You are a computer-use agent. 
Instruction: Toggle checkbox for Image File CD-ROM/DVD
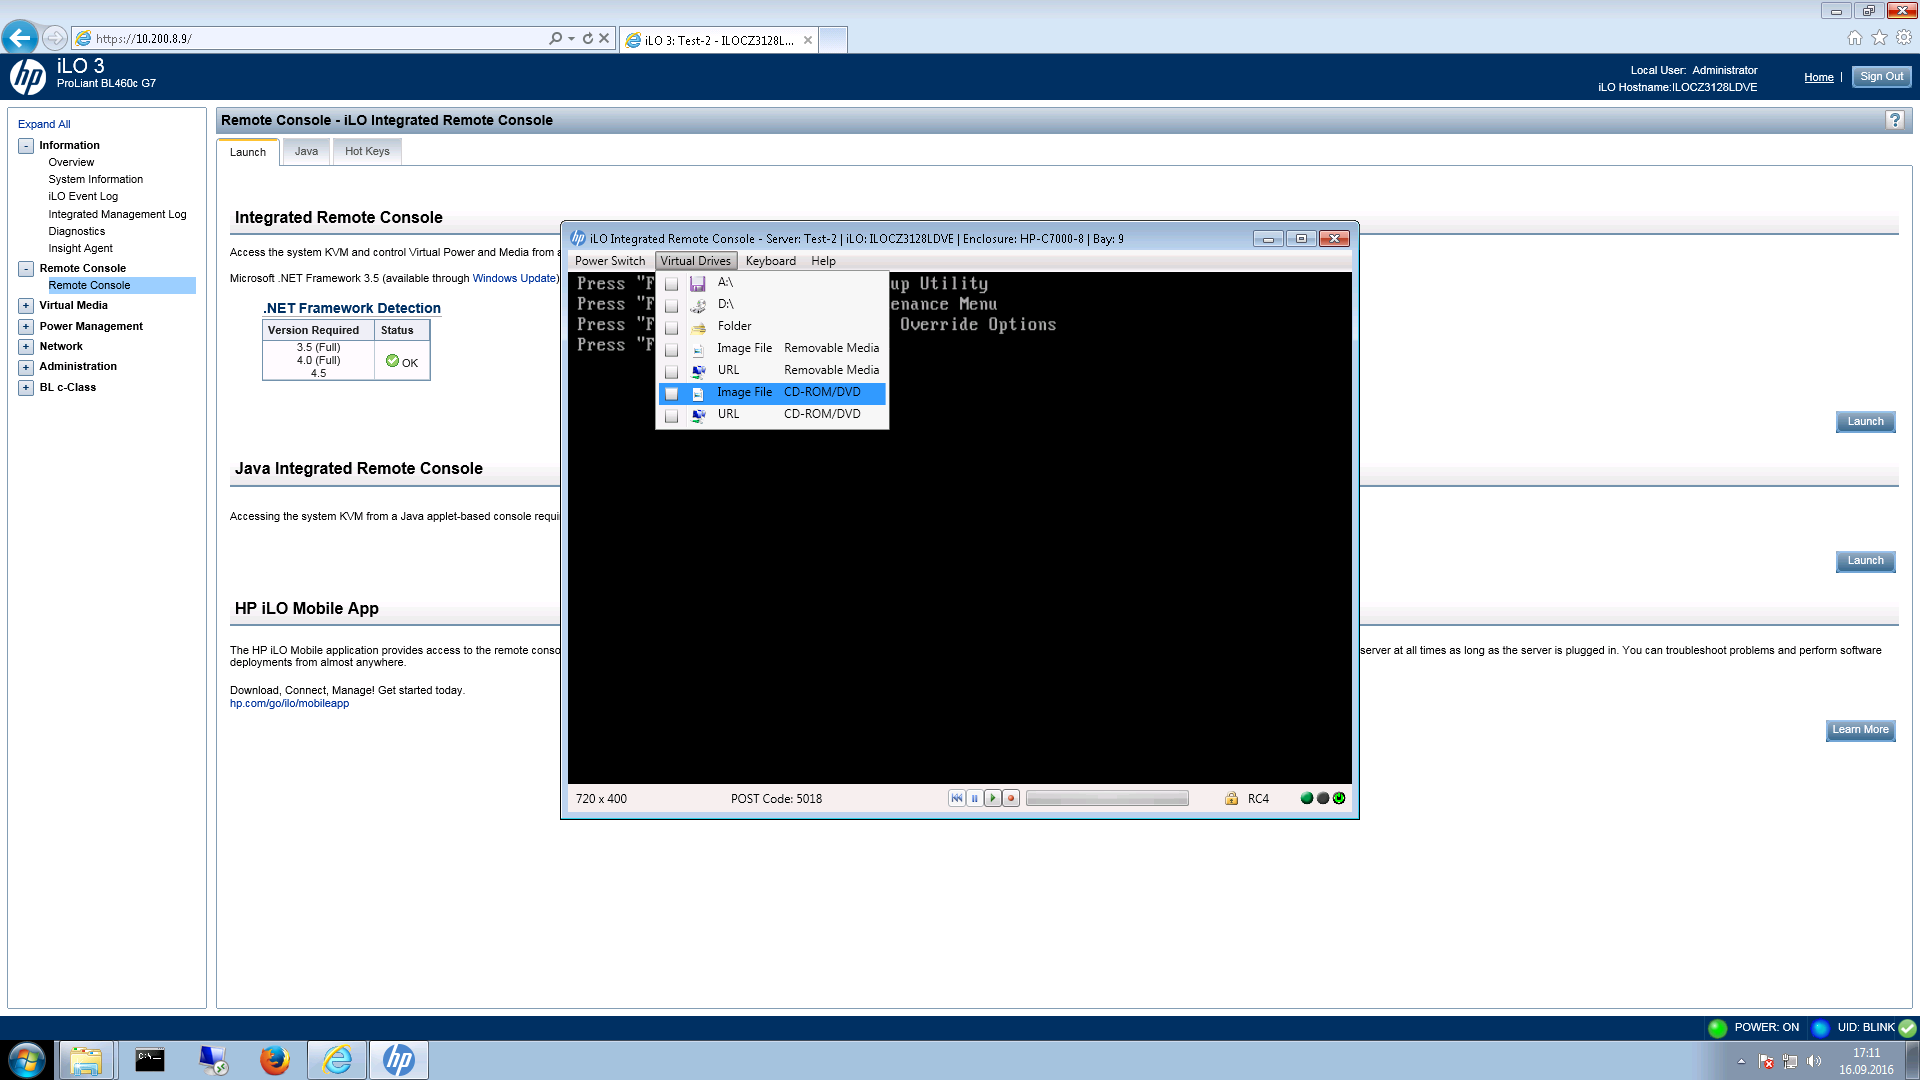[672, 394]
